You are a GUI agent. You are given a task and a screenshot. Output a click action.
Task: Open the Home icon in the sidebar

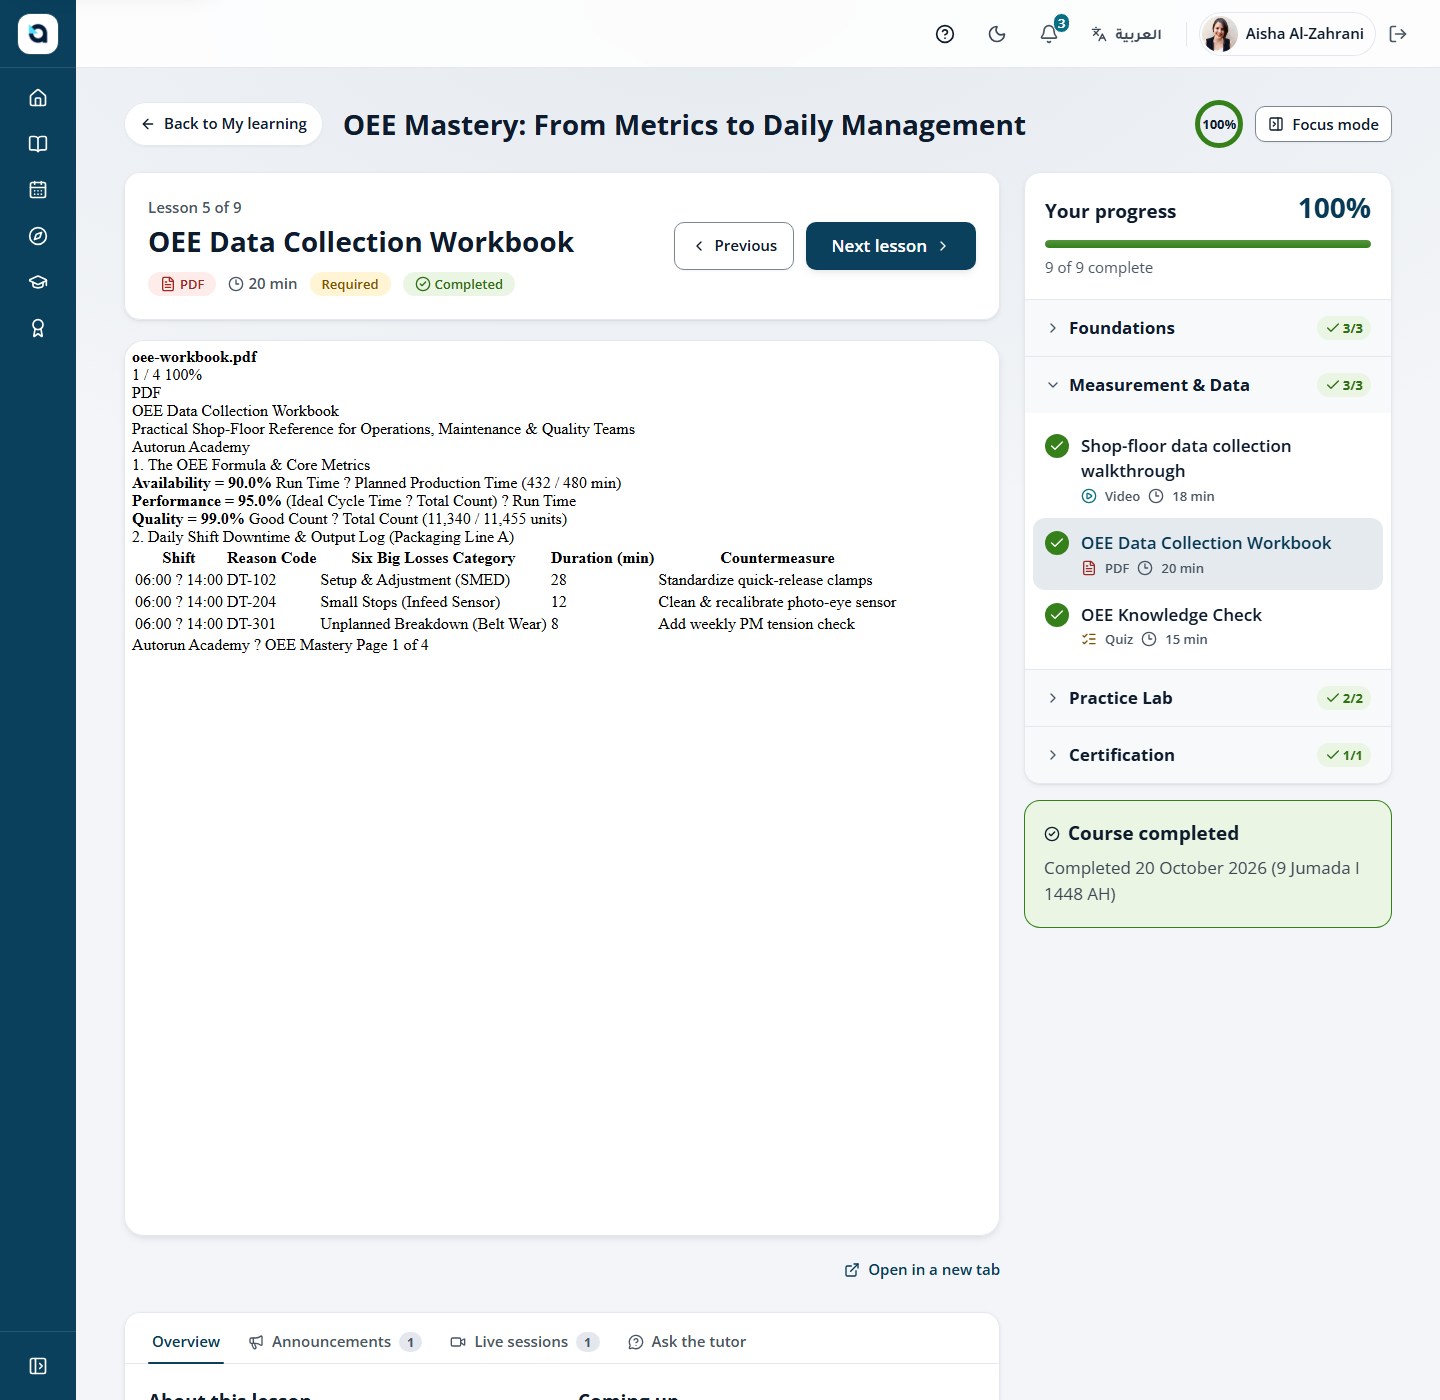coord(38,98)
